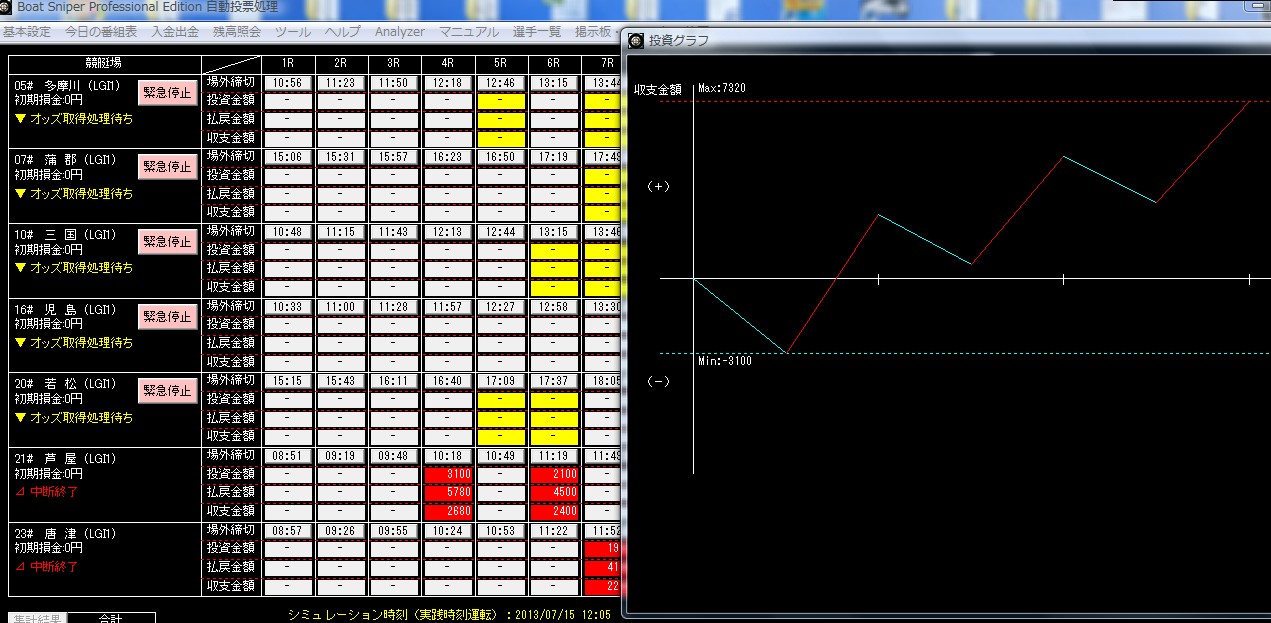
Task: Click the 多摩川 2R 11:23 button
Action: tap(341, 82)
